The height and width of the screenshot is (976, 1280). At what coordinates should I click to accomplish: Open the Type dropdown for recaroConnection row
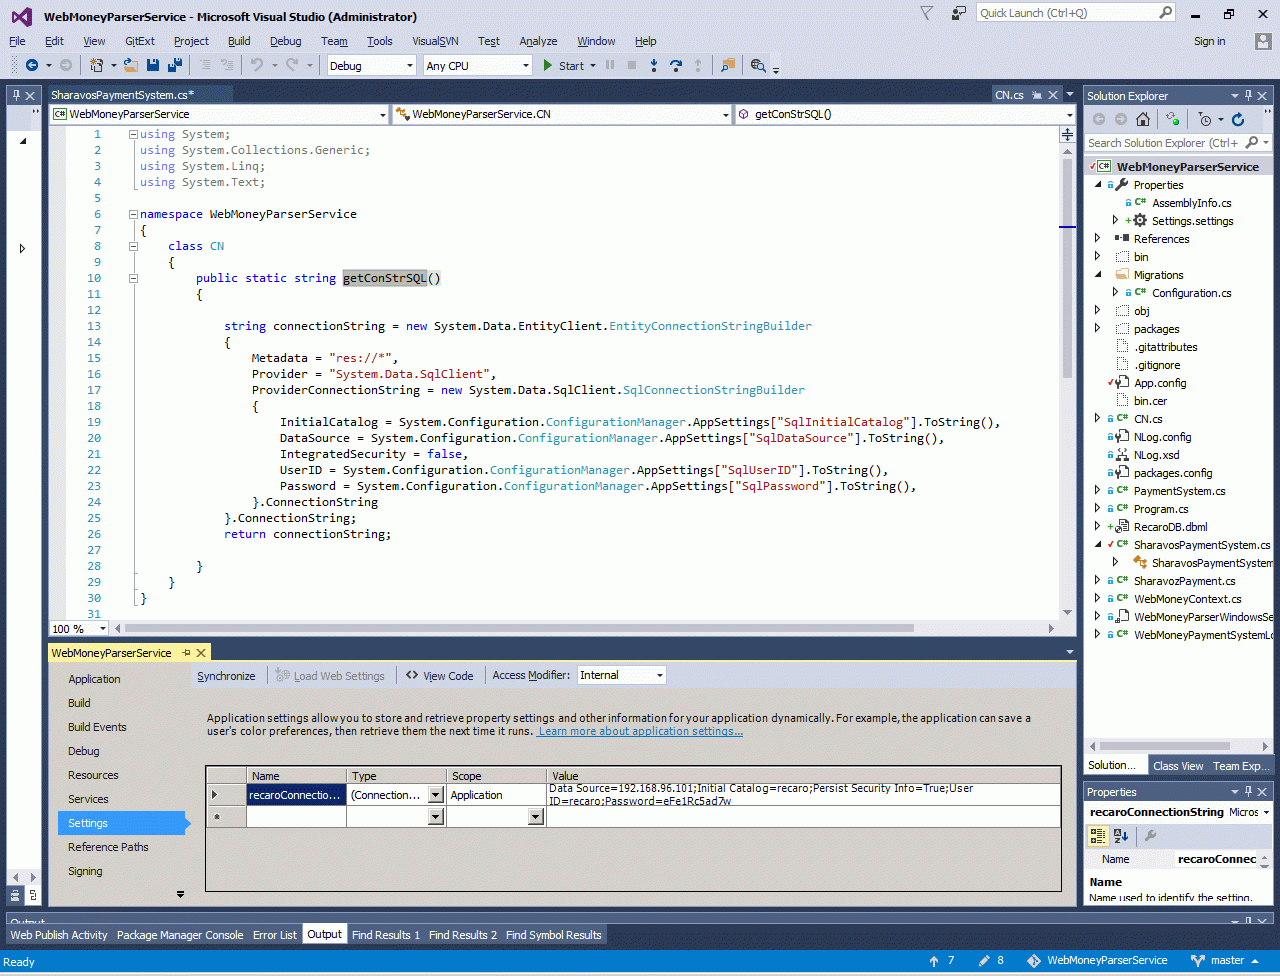[435, 795]
